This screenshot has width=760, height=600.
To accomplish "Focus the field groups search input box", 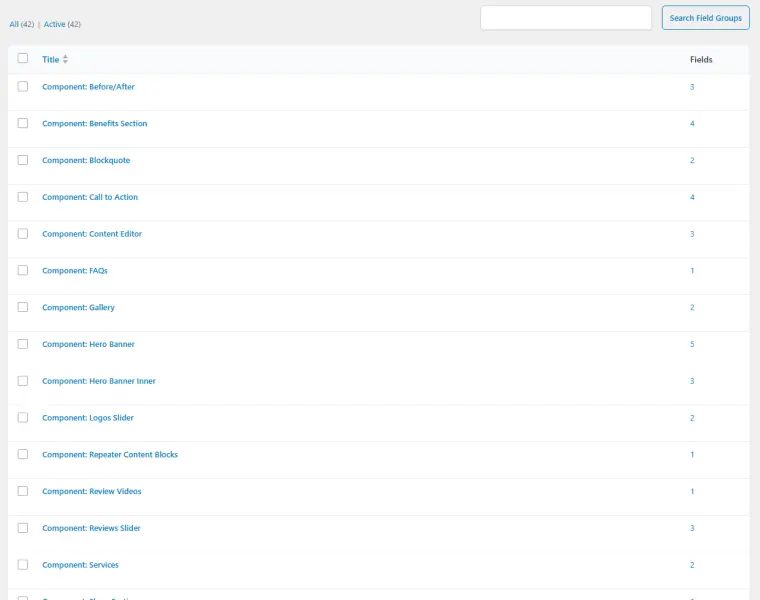I will [566, 18].
